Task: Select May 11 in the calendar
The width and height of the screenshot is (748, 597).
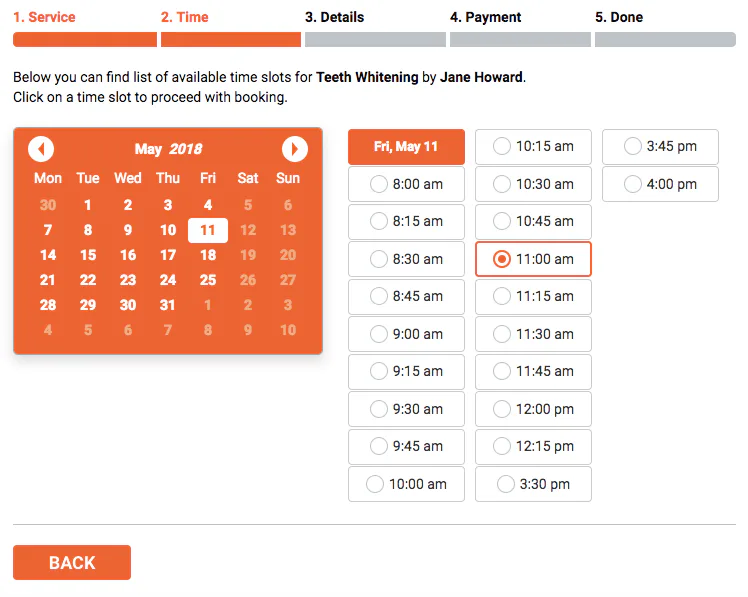Action: 208,230
